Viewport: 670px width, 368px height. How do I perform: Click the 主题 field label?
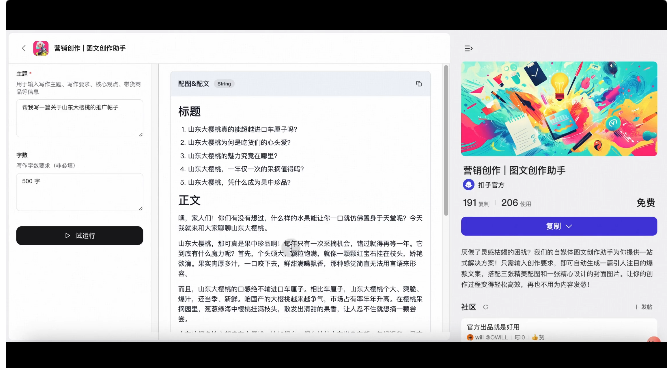click(22, 74)
